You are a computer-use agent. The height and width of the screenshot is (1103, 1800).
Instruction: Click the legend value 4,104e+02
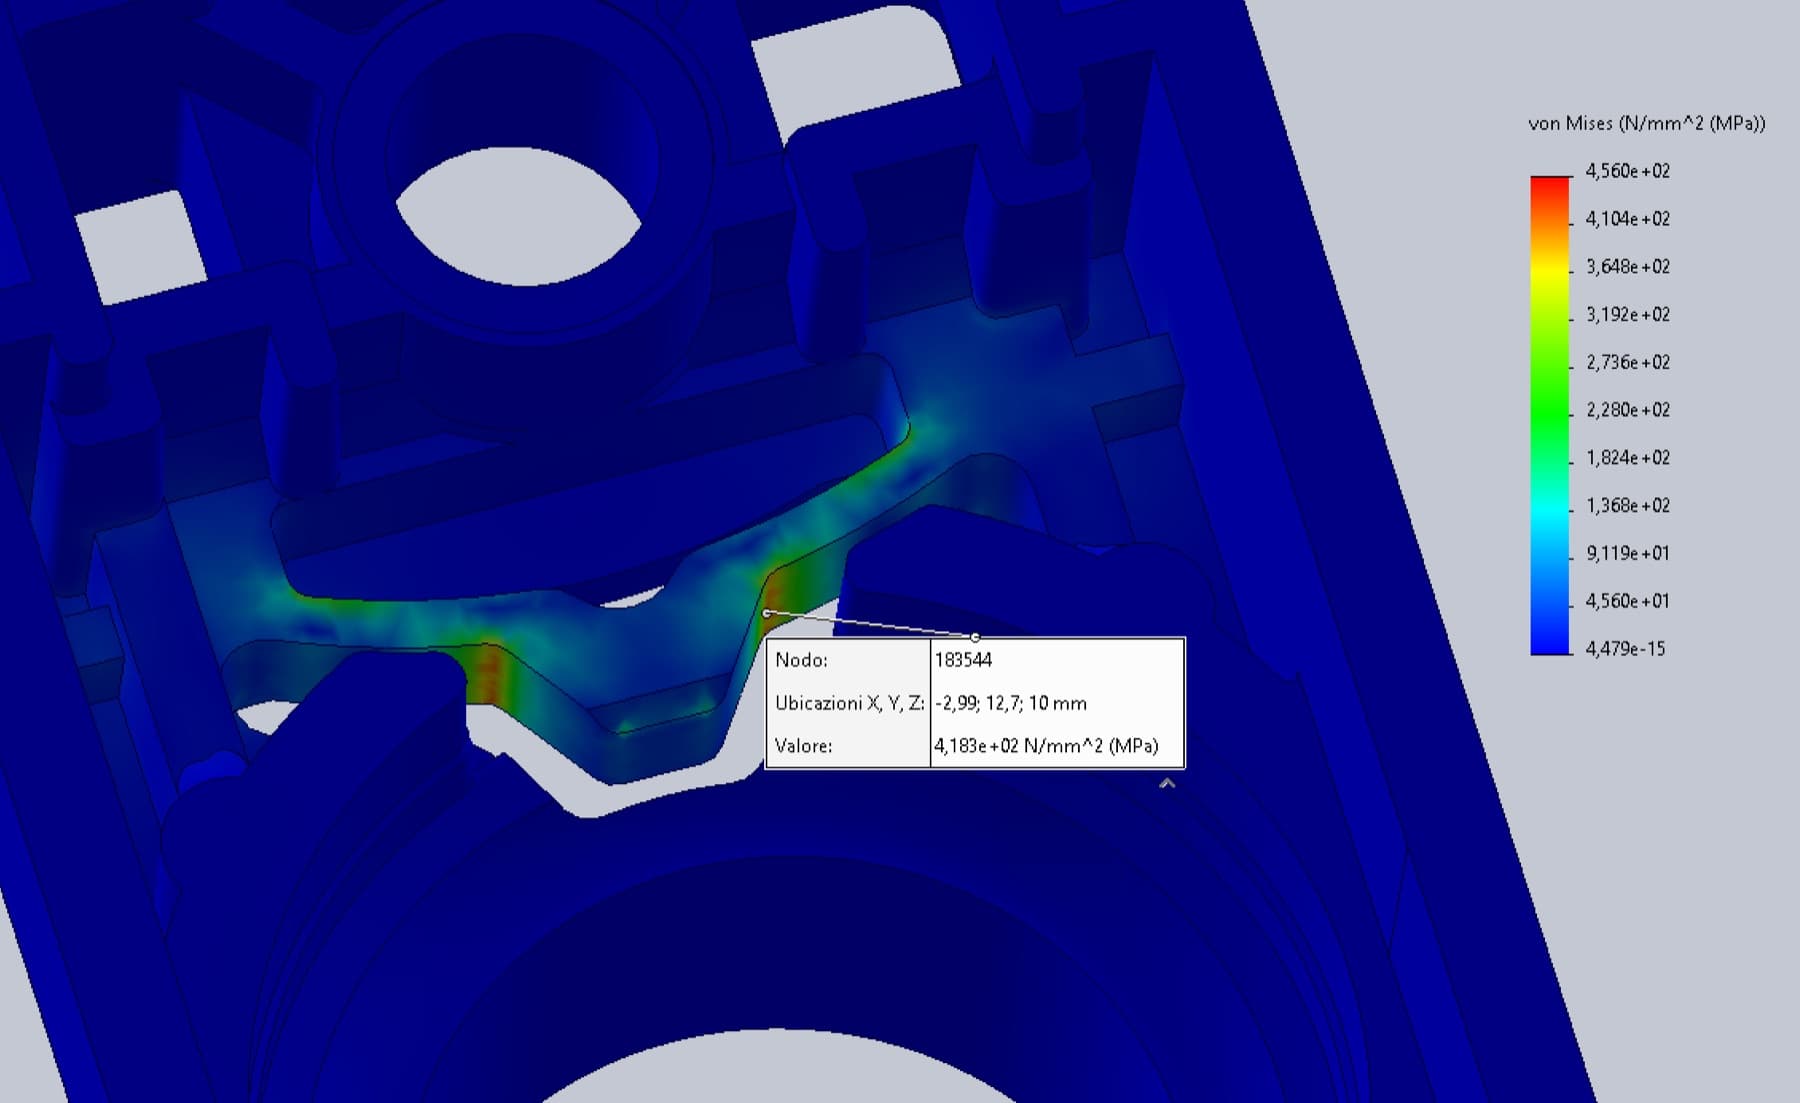click(x=1628, y=219)
